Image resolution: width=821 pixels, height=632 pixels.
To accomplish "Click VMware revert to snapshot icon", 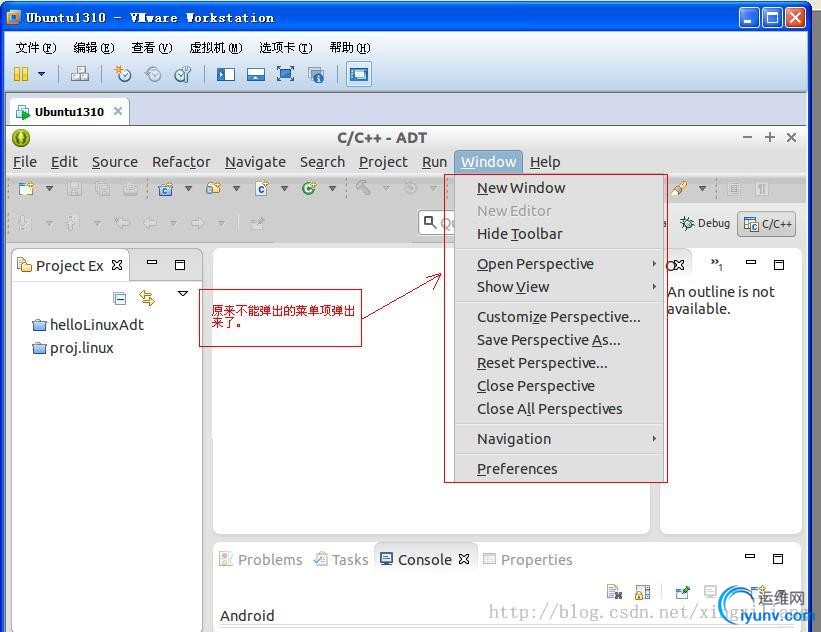I will 153,74.
